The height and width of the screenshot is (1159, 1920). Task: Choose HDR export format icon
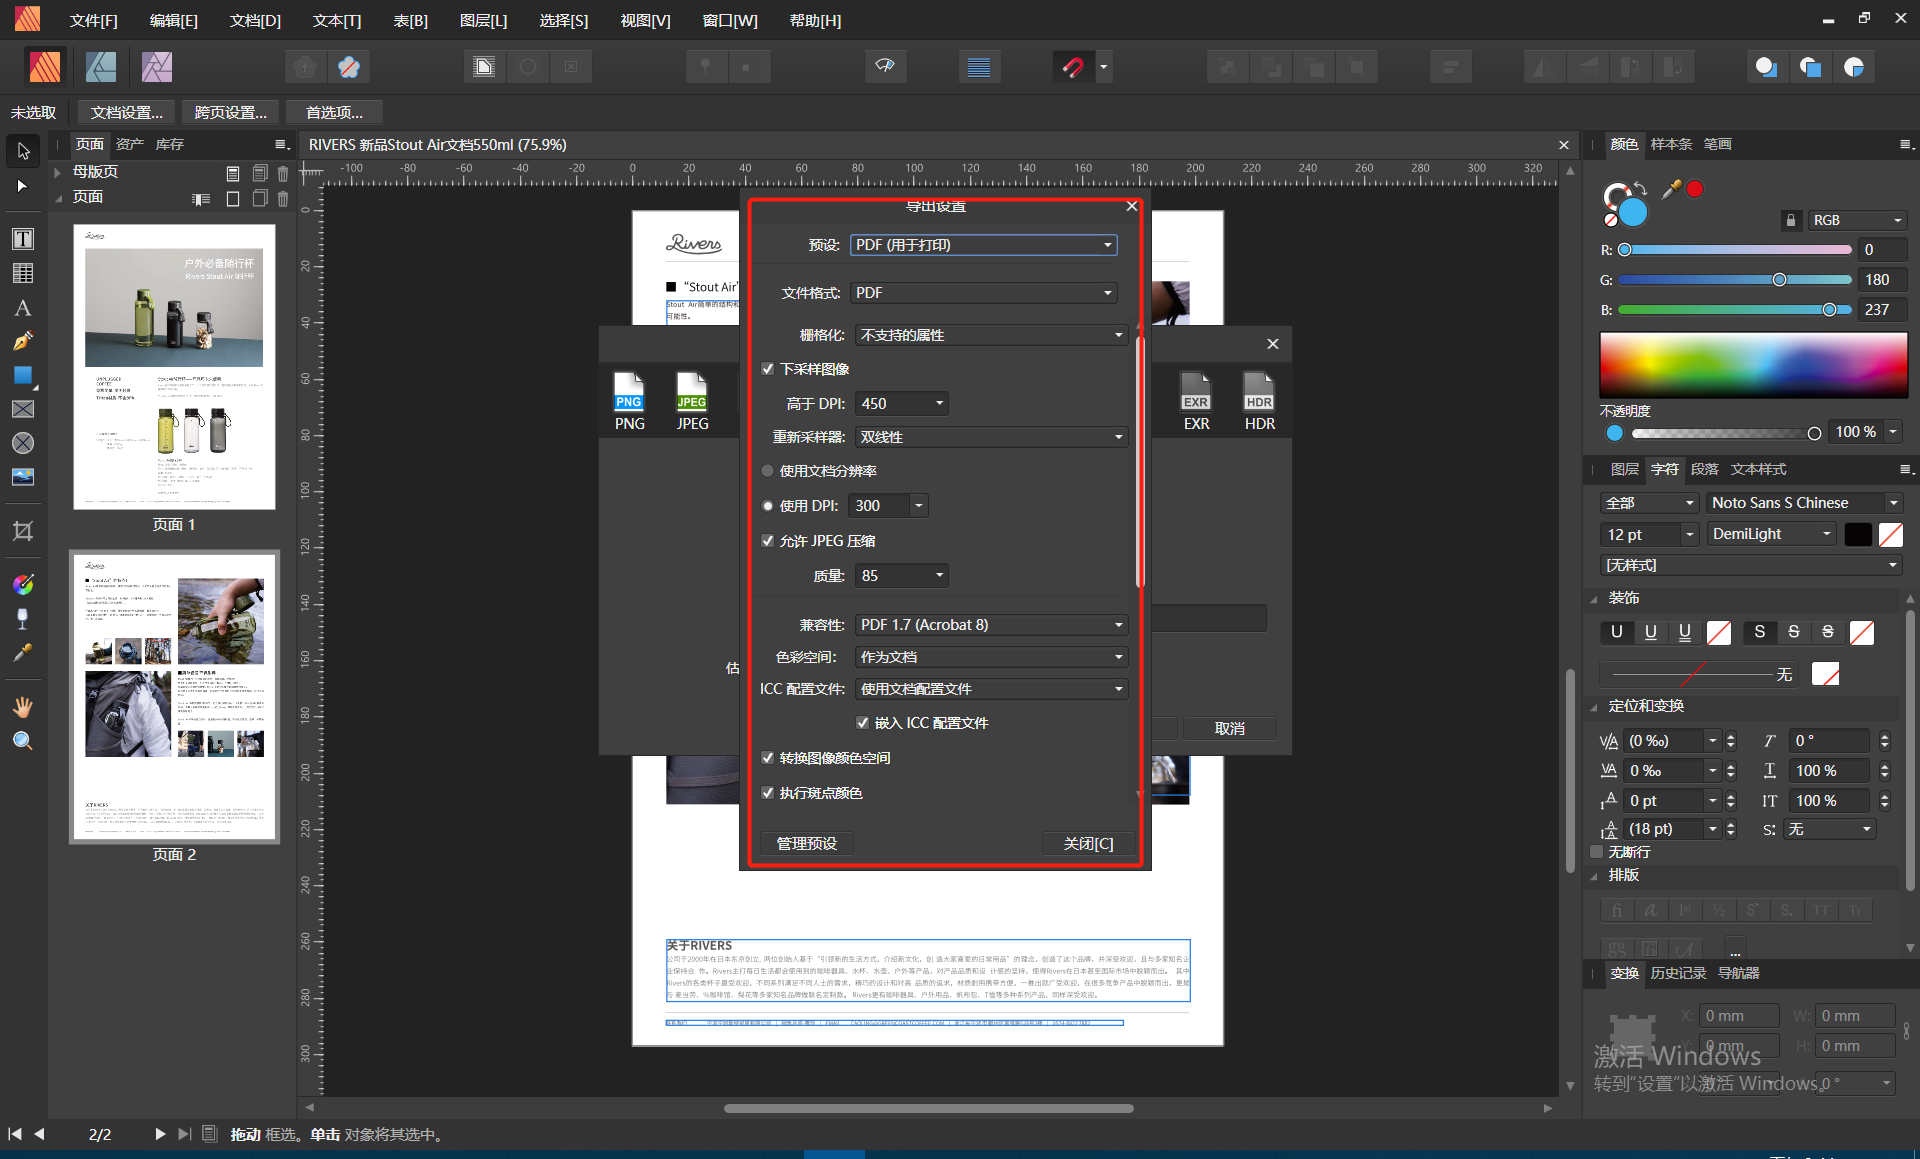click(1259, 401)
